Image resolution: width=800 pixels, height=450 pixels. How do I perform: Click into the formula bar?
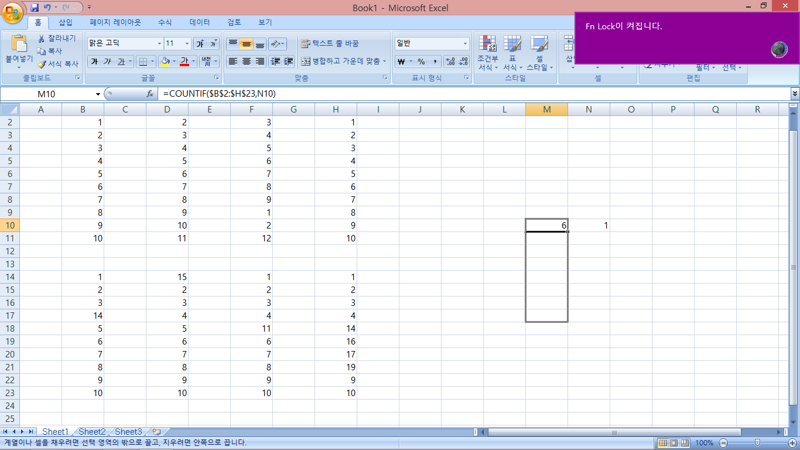(474, 94)
